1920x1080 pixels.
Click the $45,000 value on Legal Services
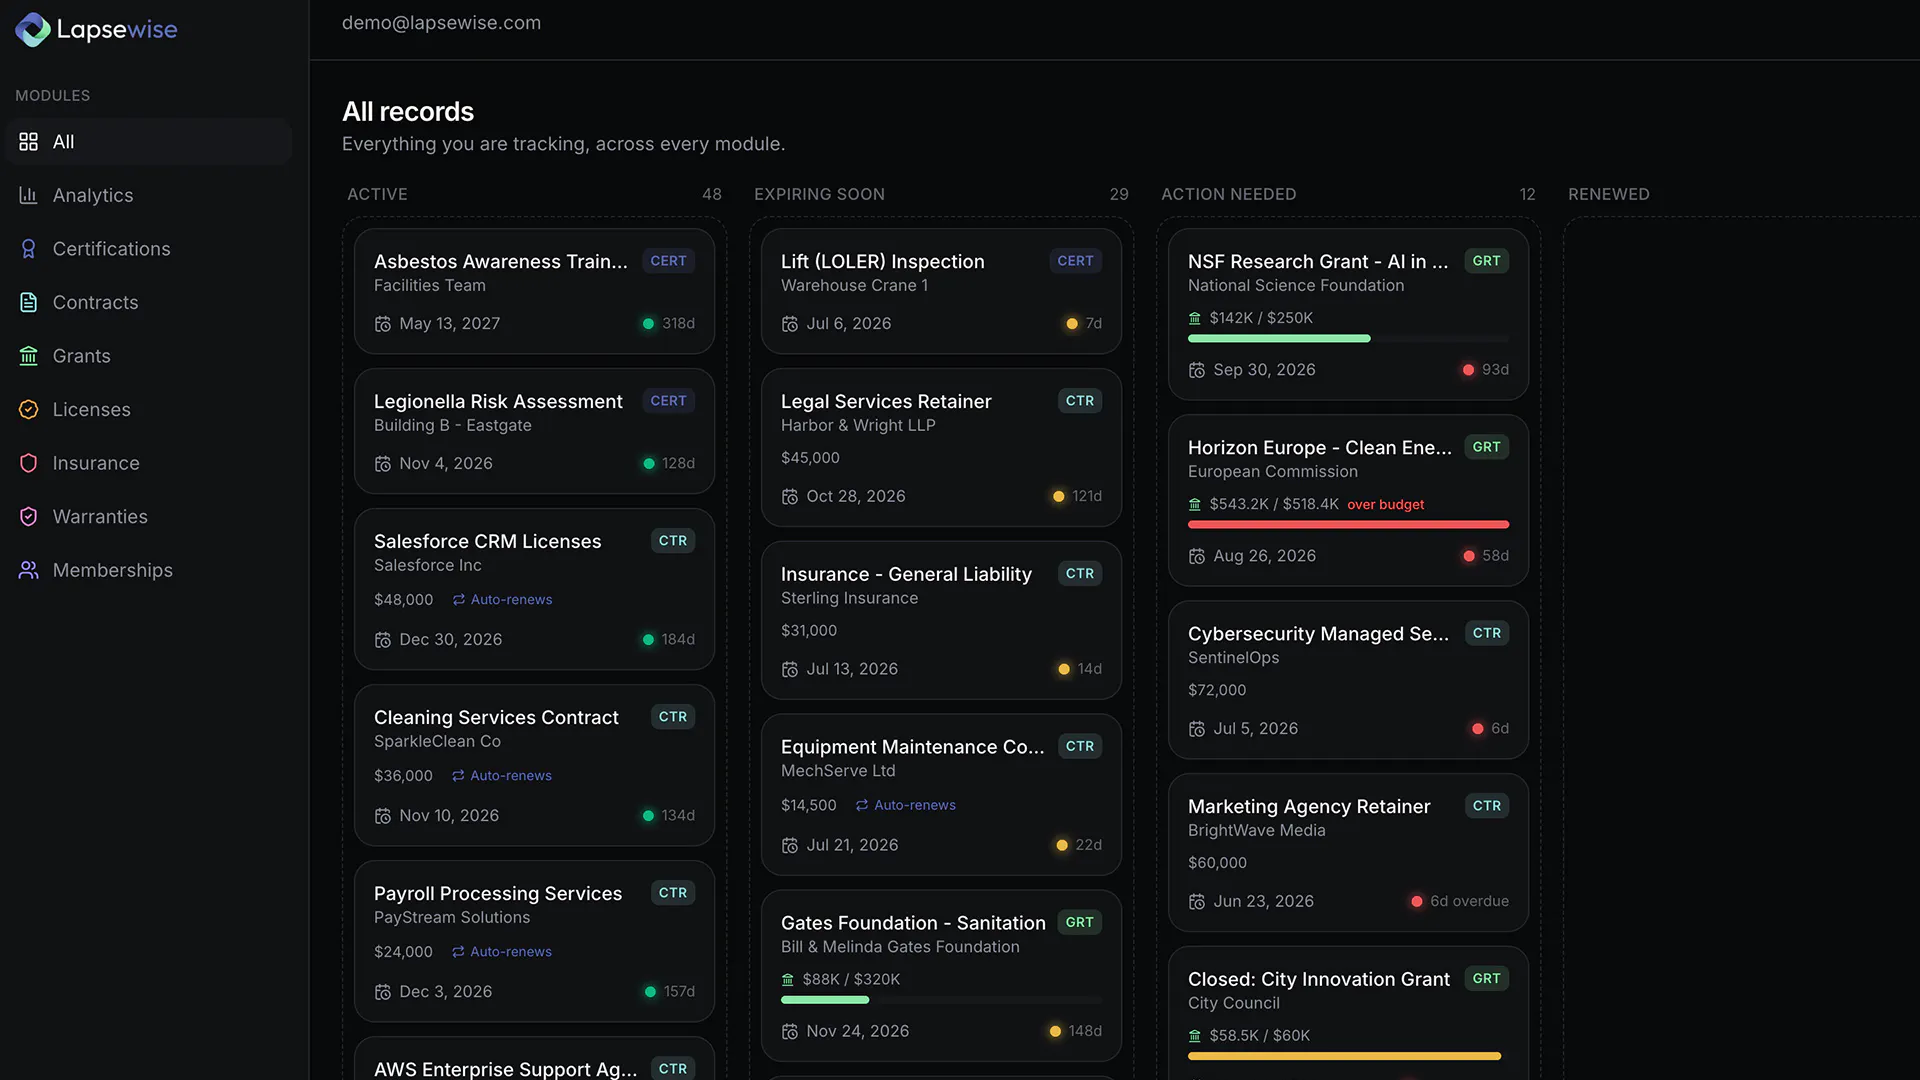coord(810,458)
